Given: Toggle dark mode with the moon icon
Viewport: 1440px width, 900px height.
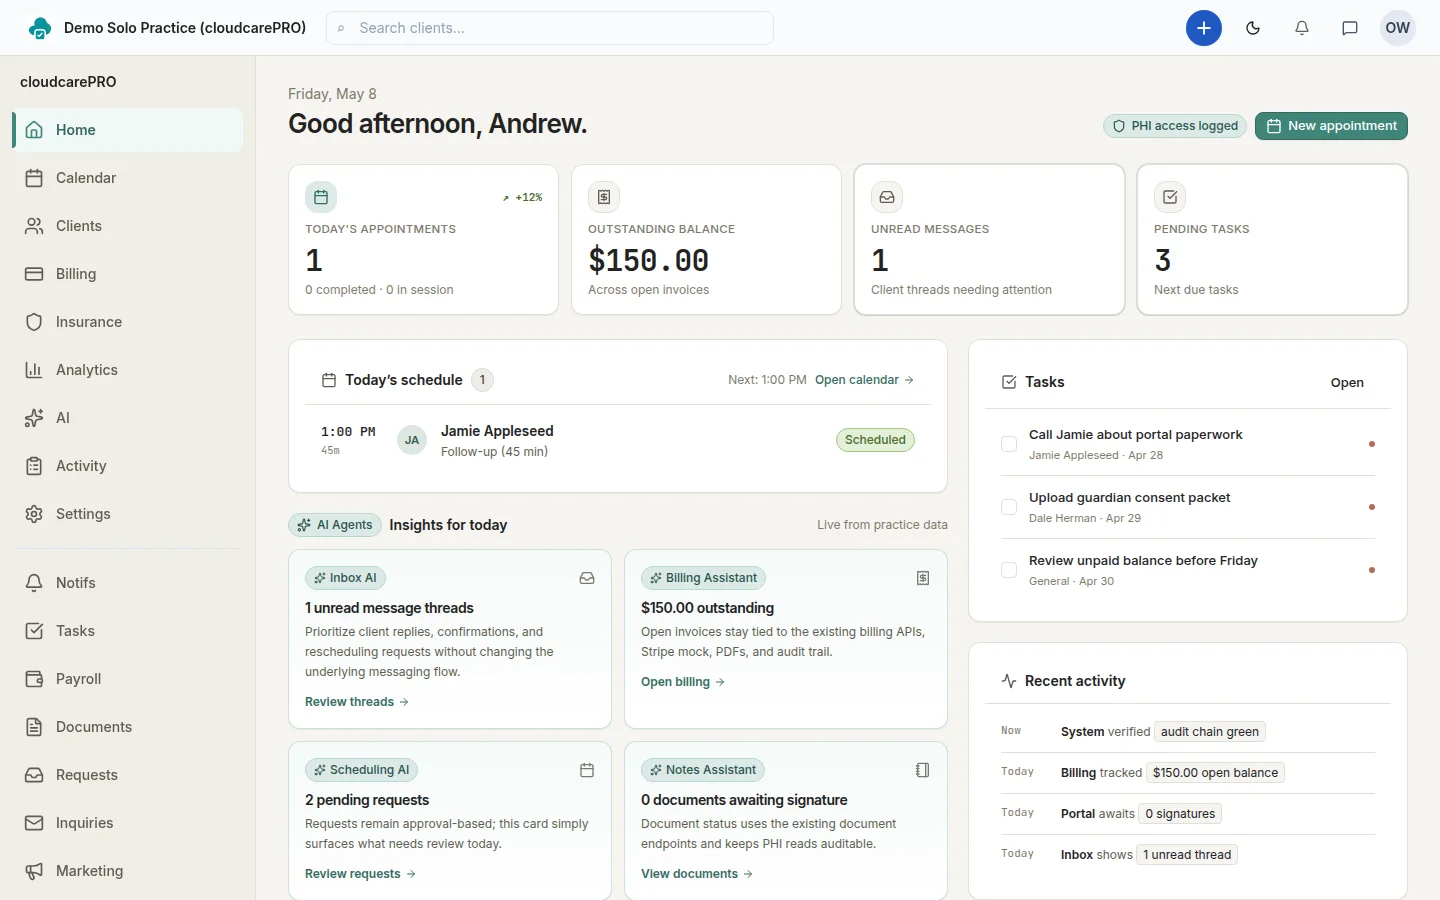Looking at the screenshot, I should [1253, 28].
